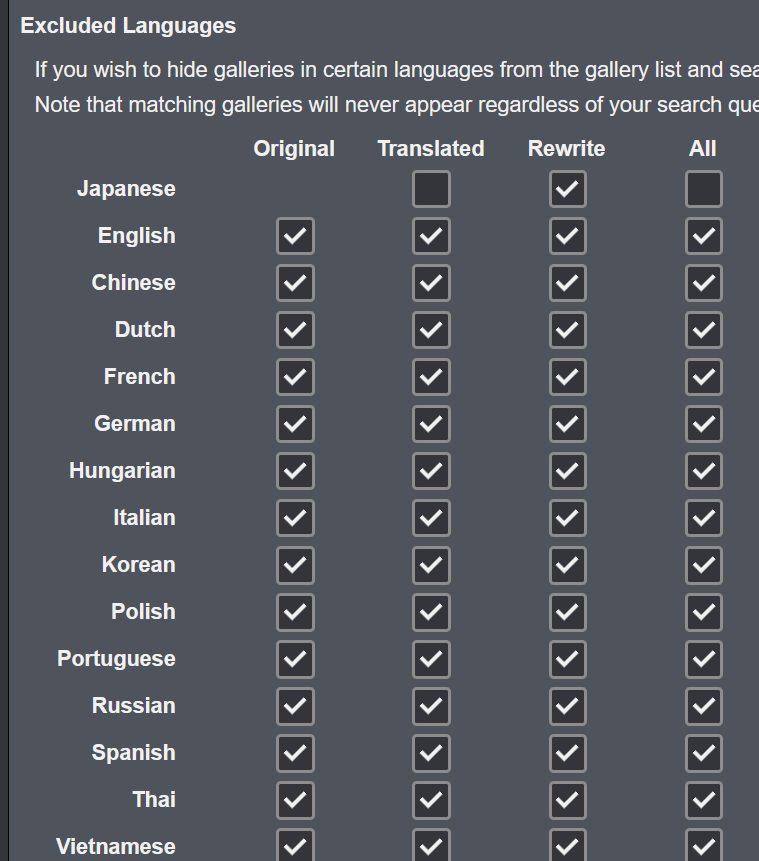This screenshot has width=759, height=861.
Task: Uncheck the Korean All checkbox
Action: (703, 565)
